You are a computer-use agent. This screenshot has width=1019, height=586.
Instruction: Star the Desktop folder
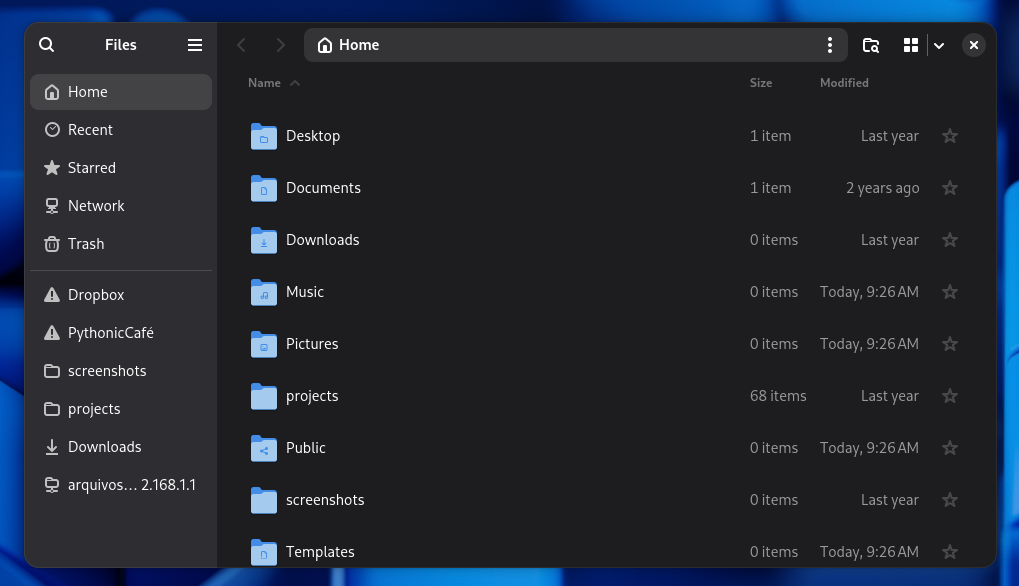(950, 136)
